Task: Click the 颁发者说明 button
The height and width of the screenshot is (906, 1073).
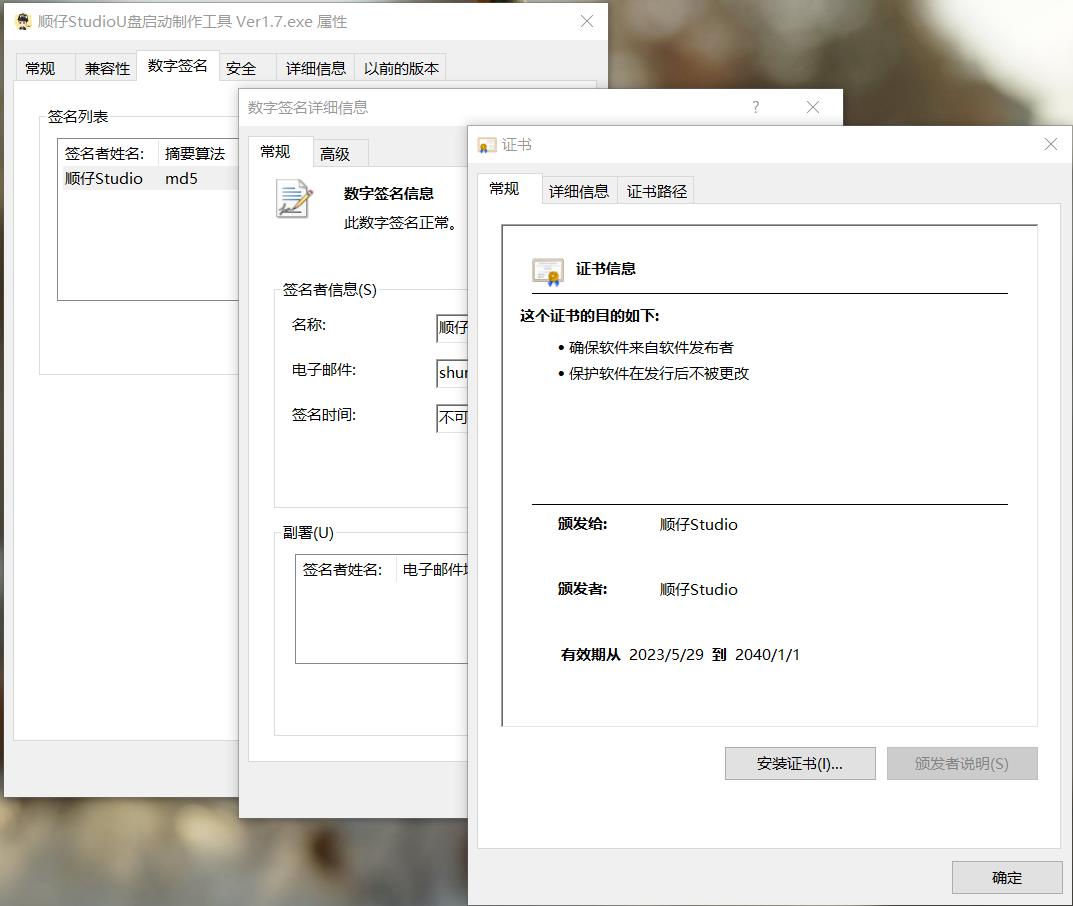Action: 962,763
